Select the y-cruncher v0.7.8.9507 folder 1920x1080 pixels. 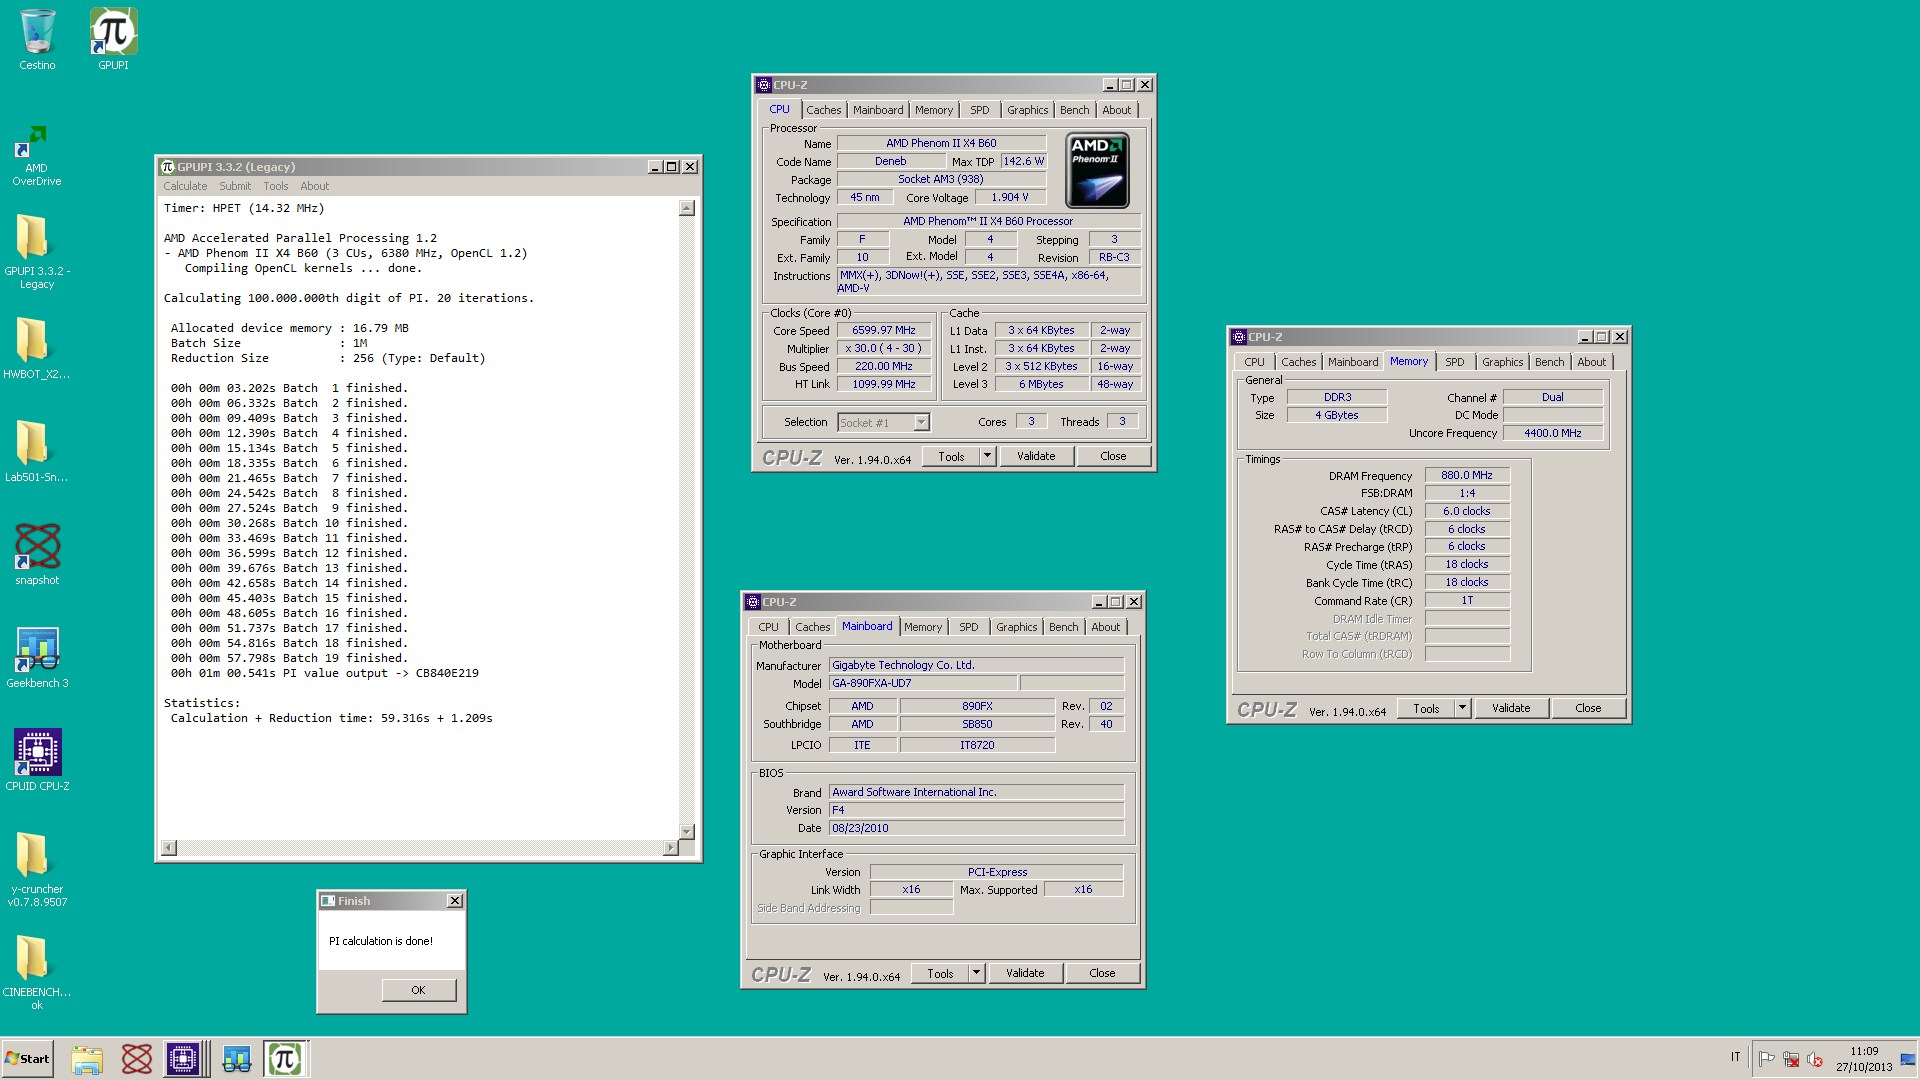coord(37,869)
